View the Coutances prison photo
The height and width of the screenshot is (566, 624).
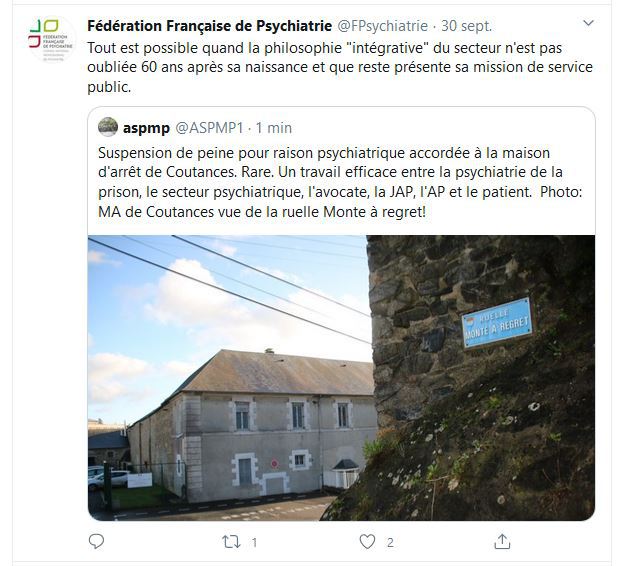point(341,378)
